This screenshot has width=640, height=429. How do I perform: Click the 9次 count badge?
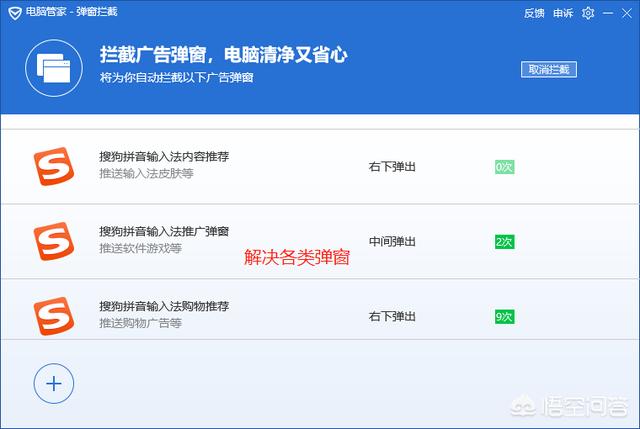point(504,317)
